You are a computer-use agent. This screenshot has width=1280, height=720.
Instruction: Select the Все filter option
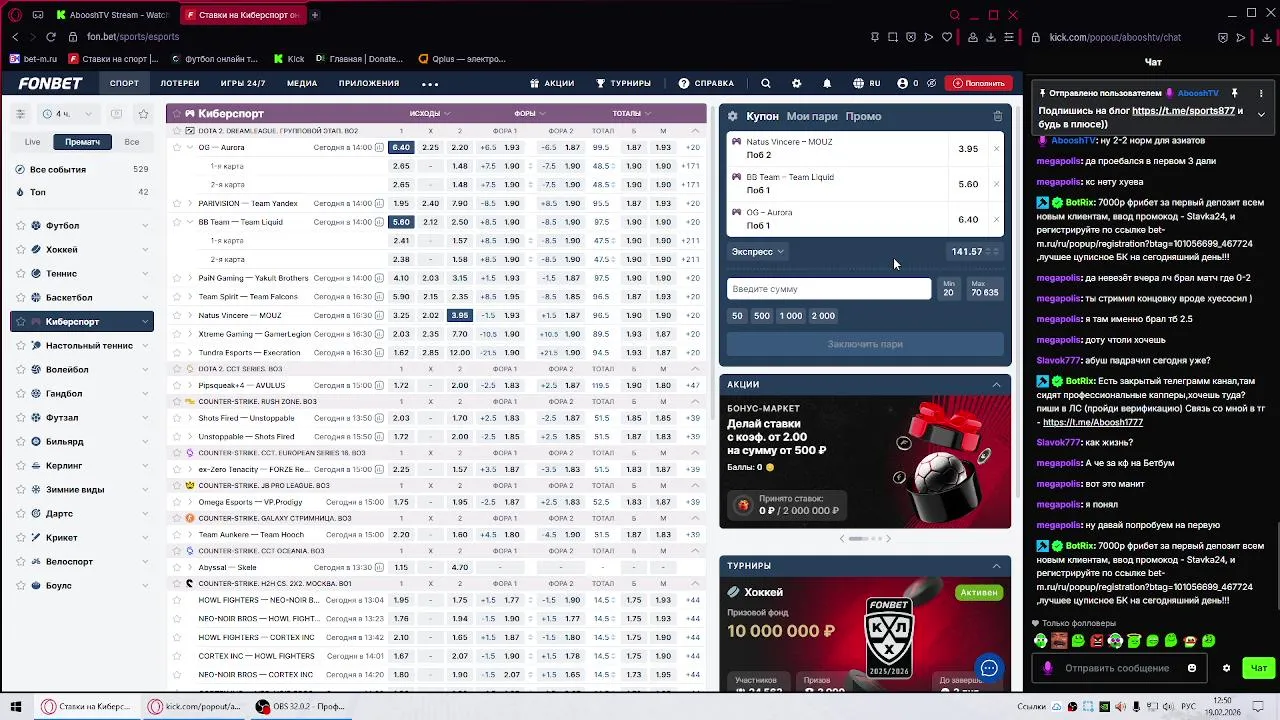click(132, 142)
